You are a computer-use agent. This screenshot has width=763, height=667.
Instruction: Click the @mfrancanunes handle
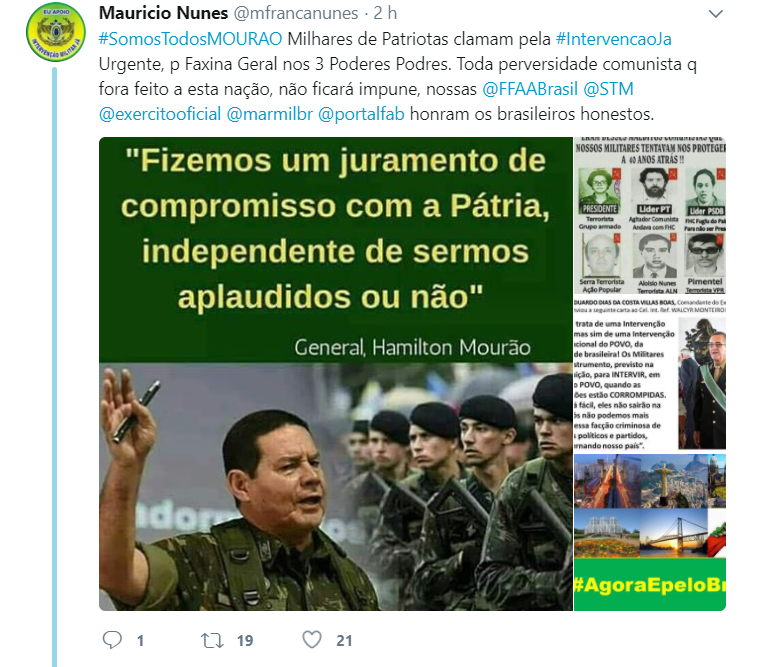(296, 13)
